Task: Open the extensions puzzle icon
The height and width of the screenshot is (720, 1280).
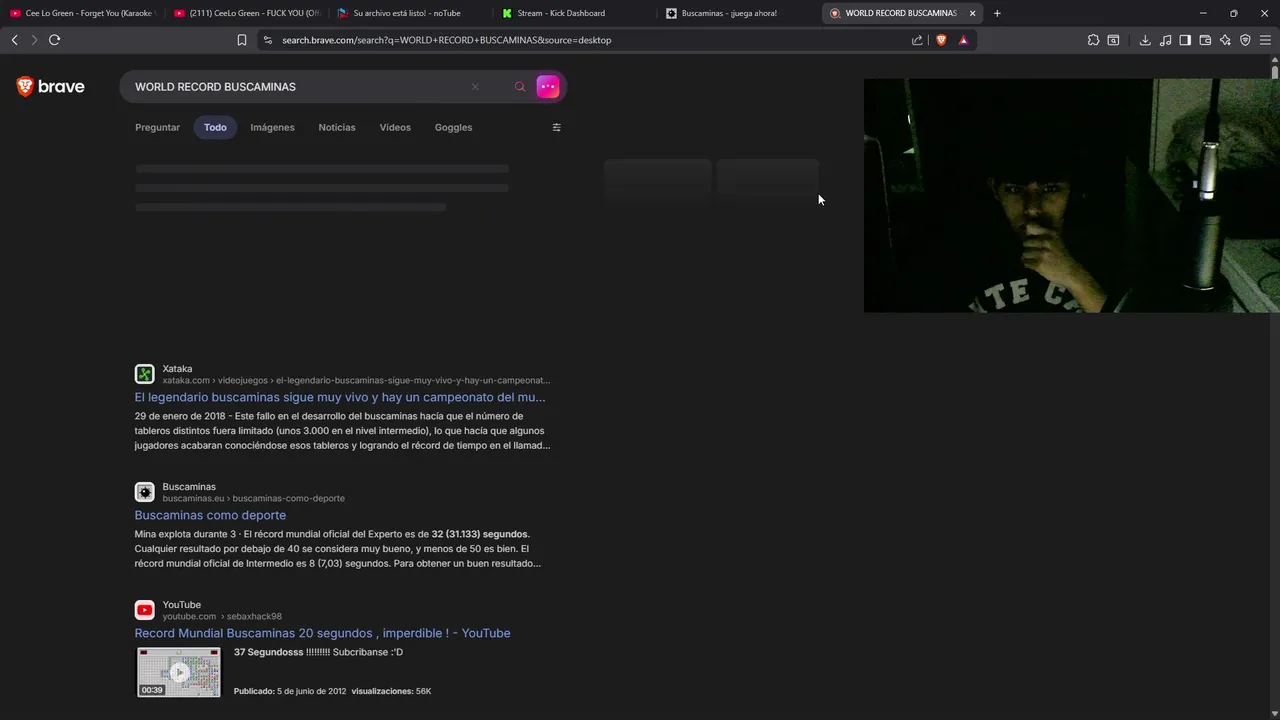Action: tap(1093, 40)
